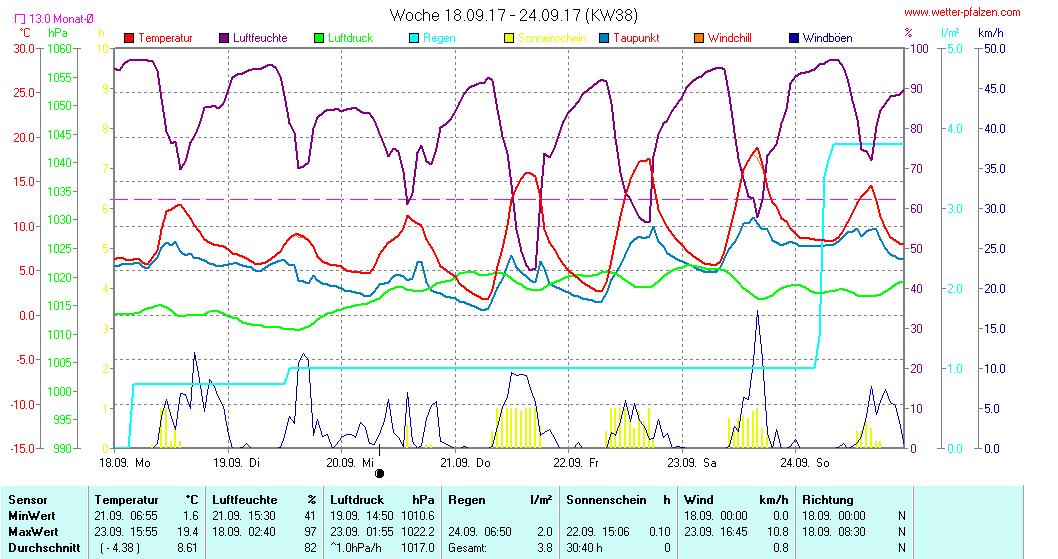Click the l/m² axis unit label
Screen dimensions: 1058x559
point(950,33)
